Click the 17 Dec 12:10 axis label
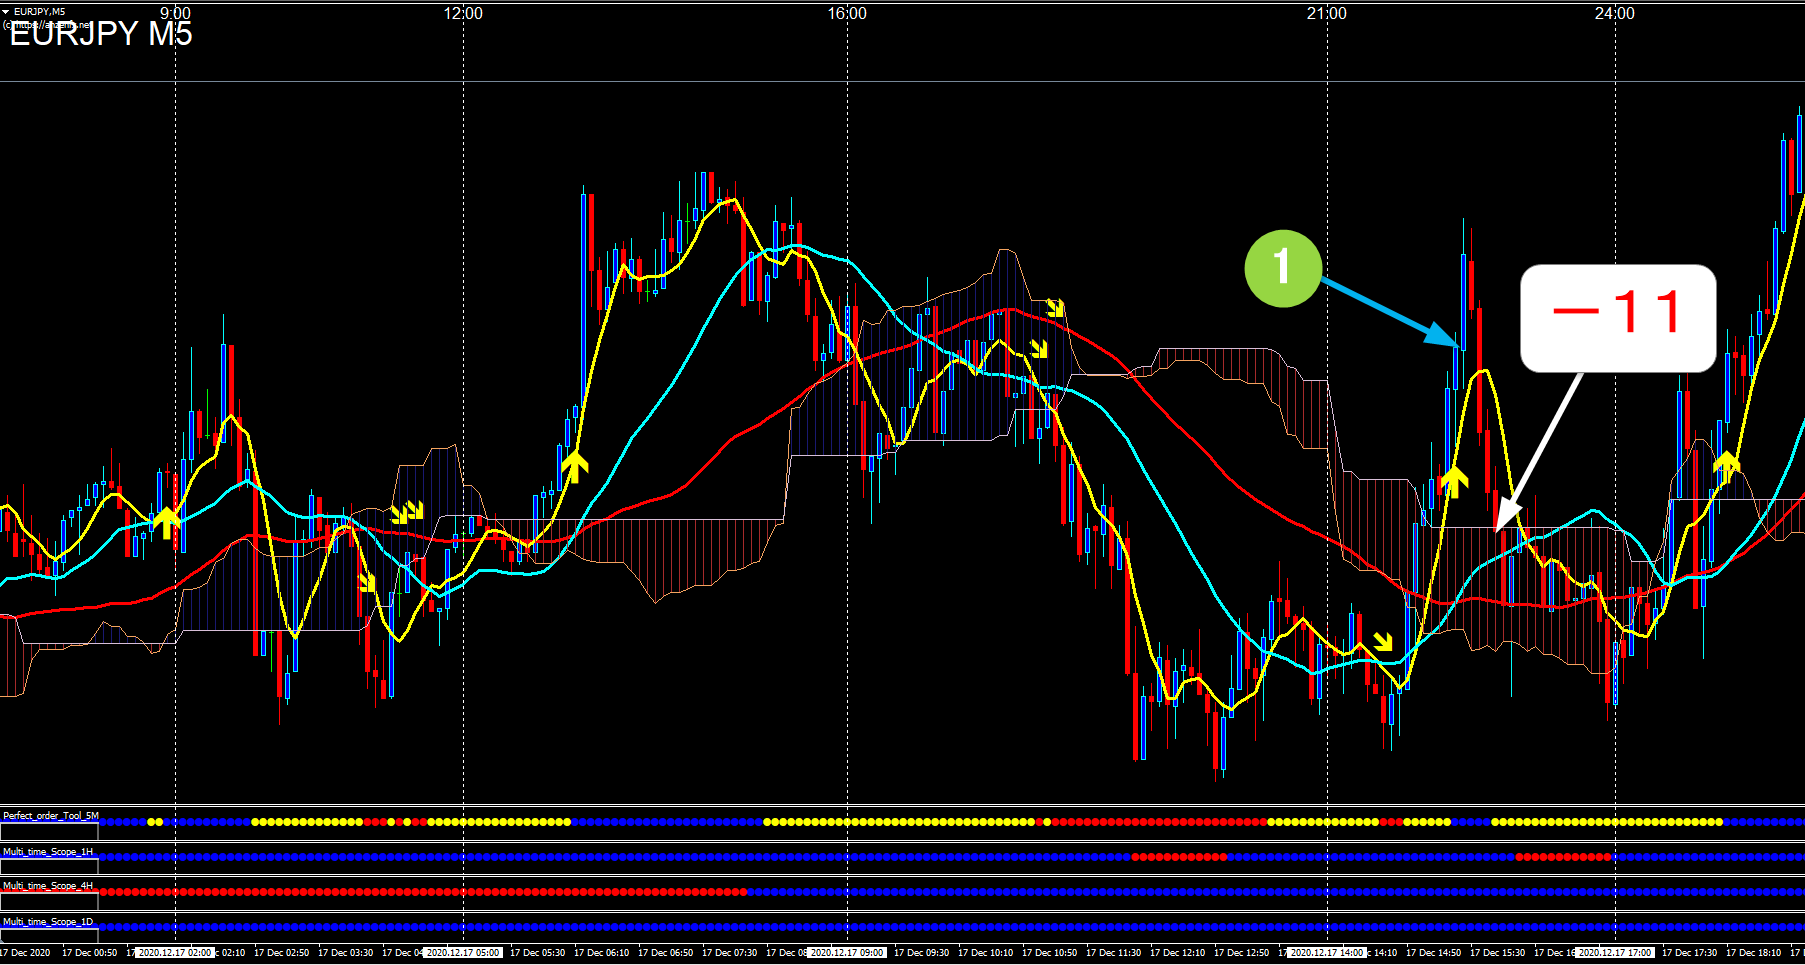The height and width of the screenshot is (965, 1805). [x=1177, y=953]
